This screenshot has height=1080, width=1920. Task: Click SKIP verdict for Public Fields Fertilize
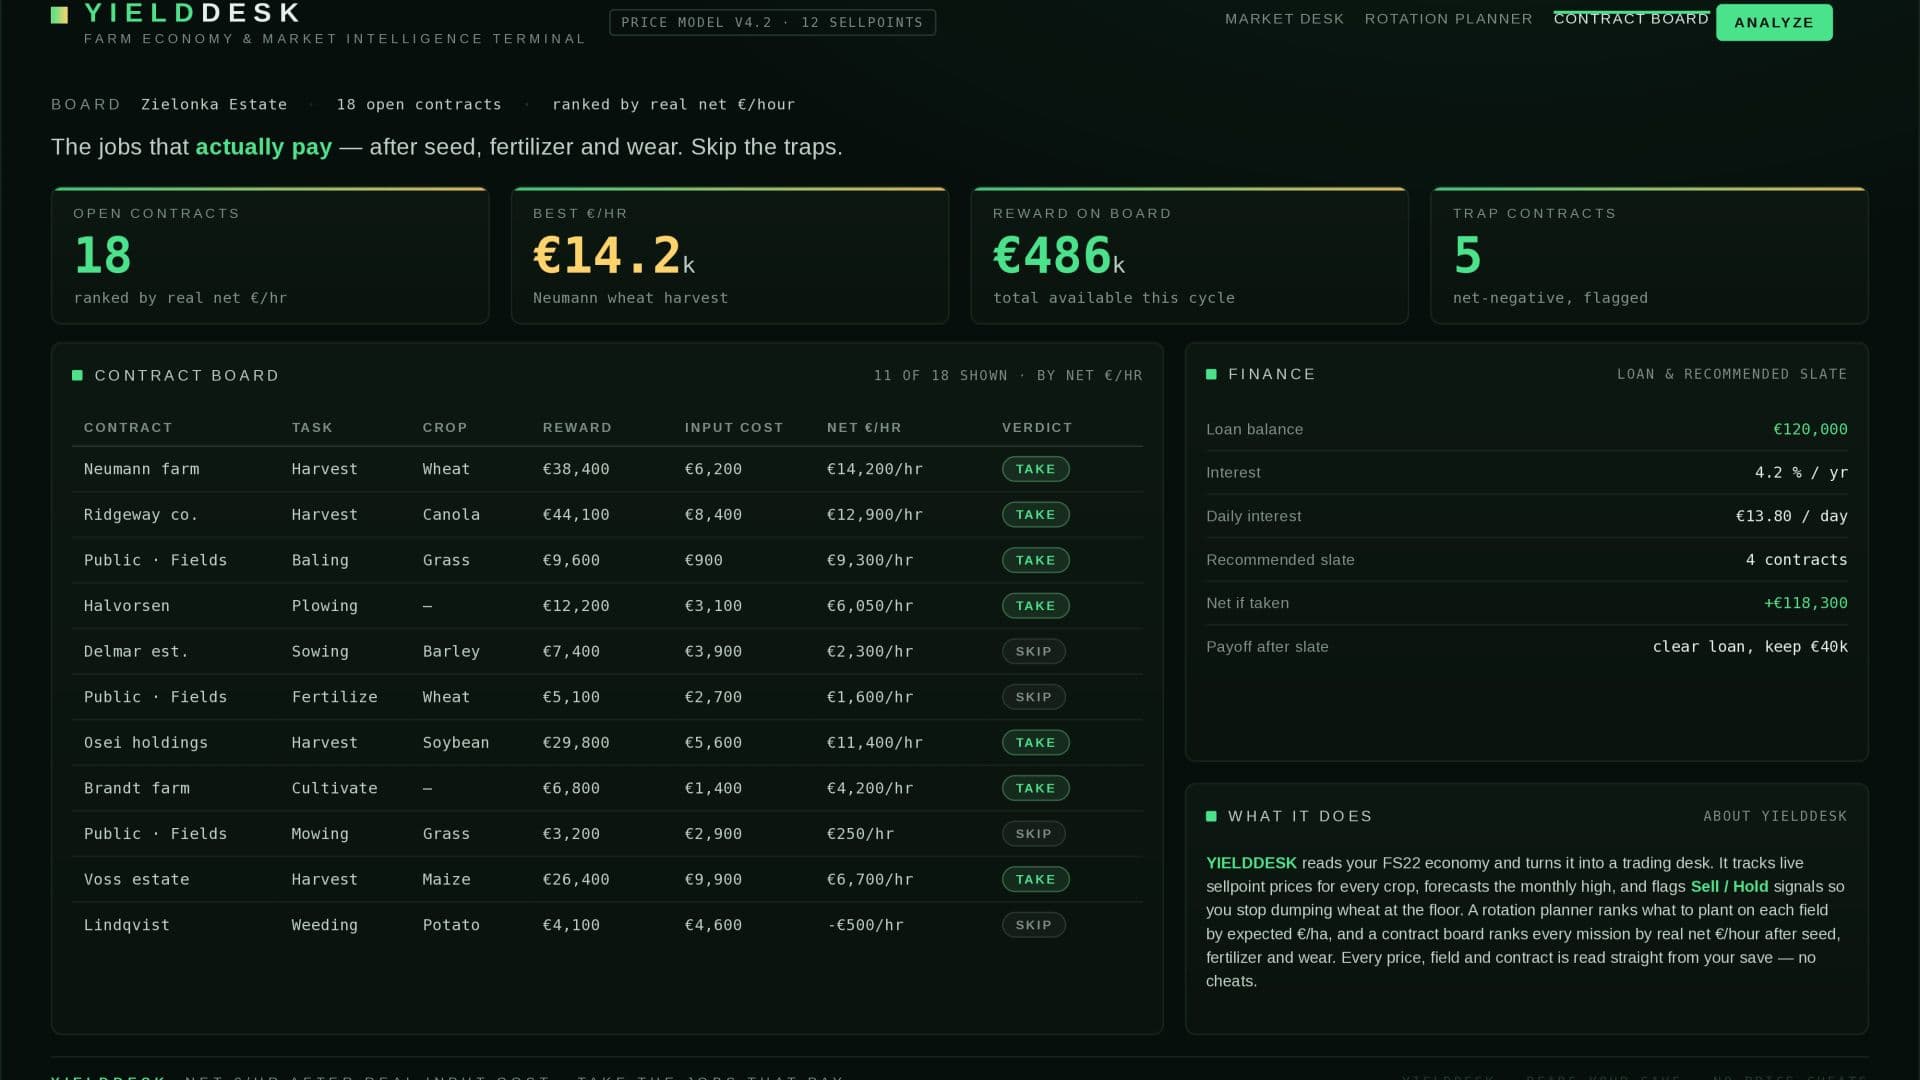[x=1033, y=697]
